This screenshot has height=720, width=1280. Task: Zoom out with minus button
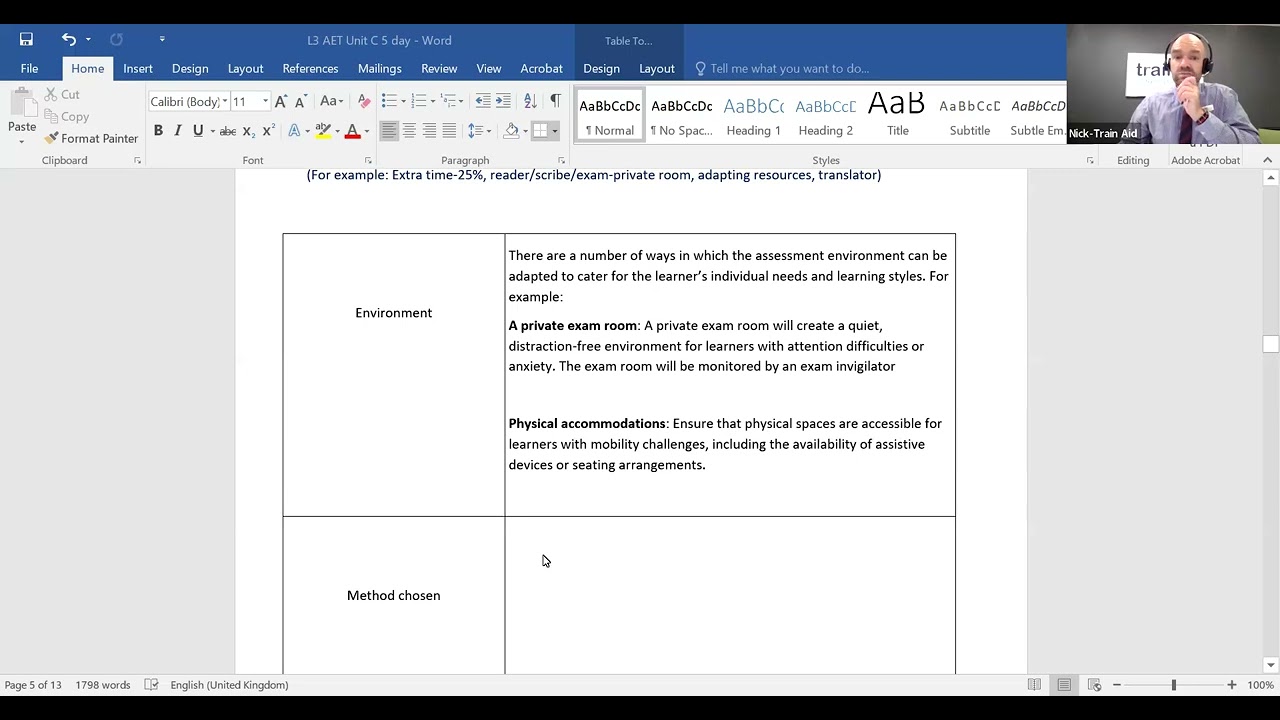(1117, 685)
